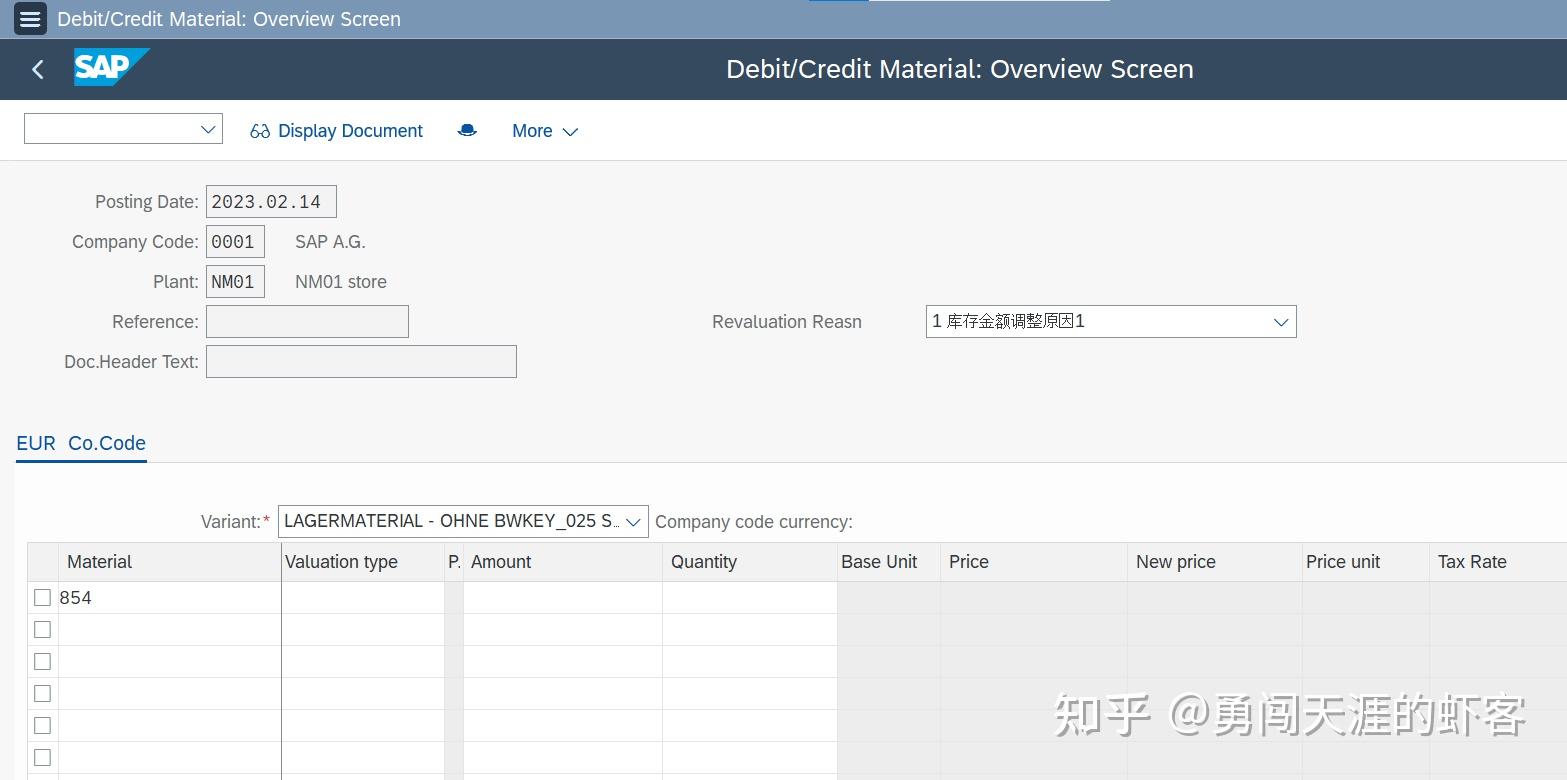Screen dimensions: 1567x780
Task: Click the 'Company code currency:' label
Action: click(x=754, y=522)
